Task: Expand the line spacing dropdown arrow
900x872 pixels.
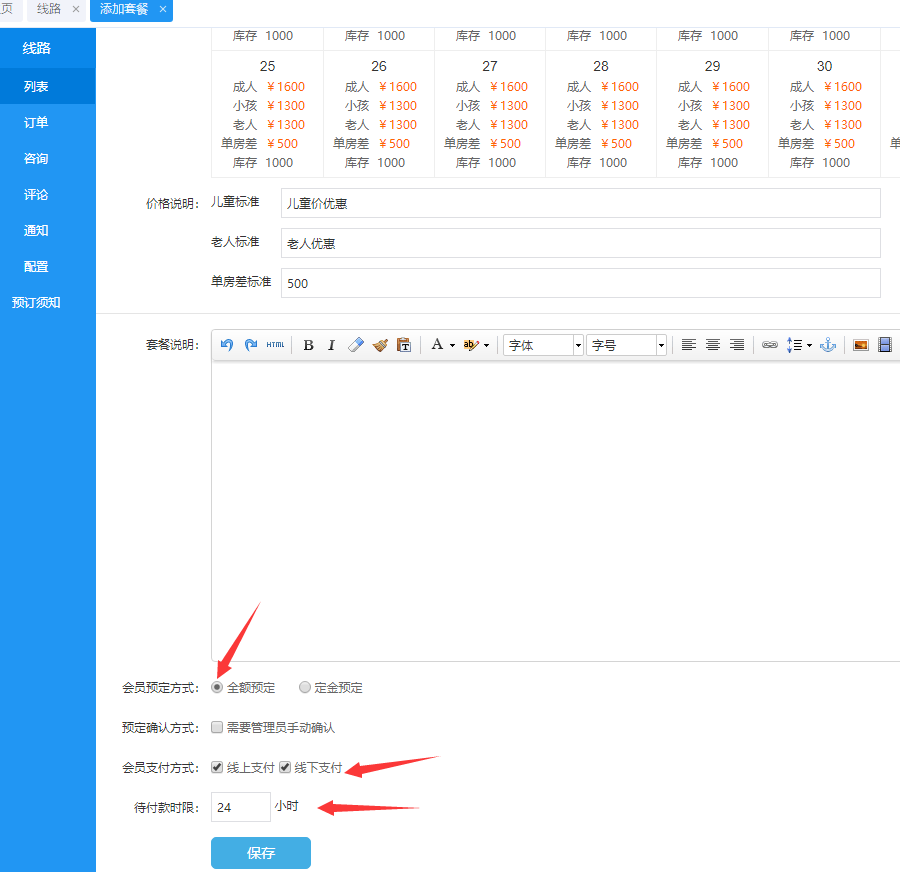Action: (808, 345)
